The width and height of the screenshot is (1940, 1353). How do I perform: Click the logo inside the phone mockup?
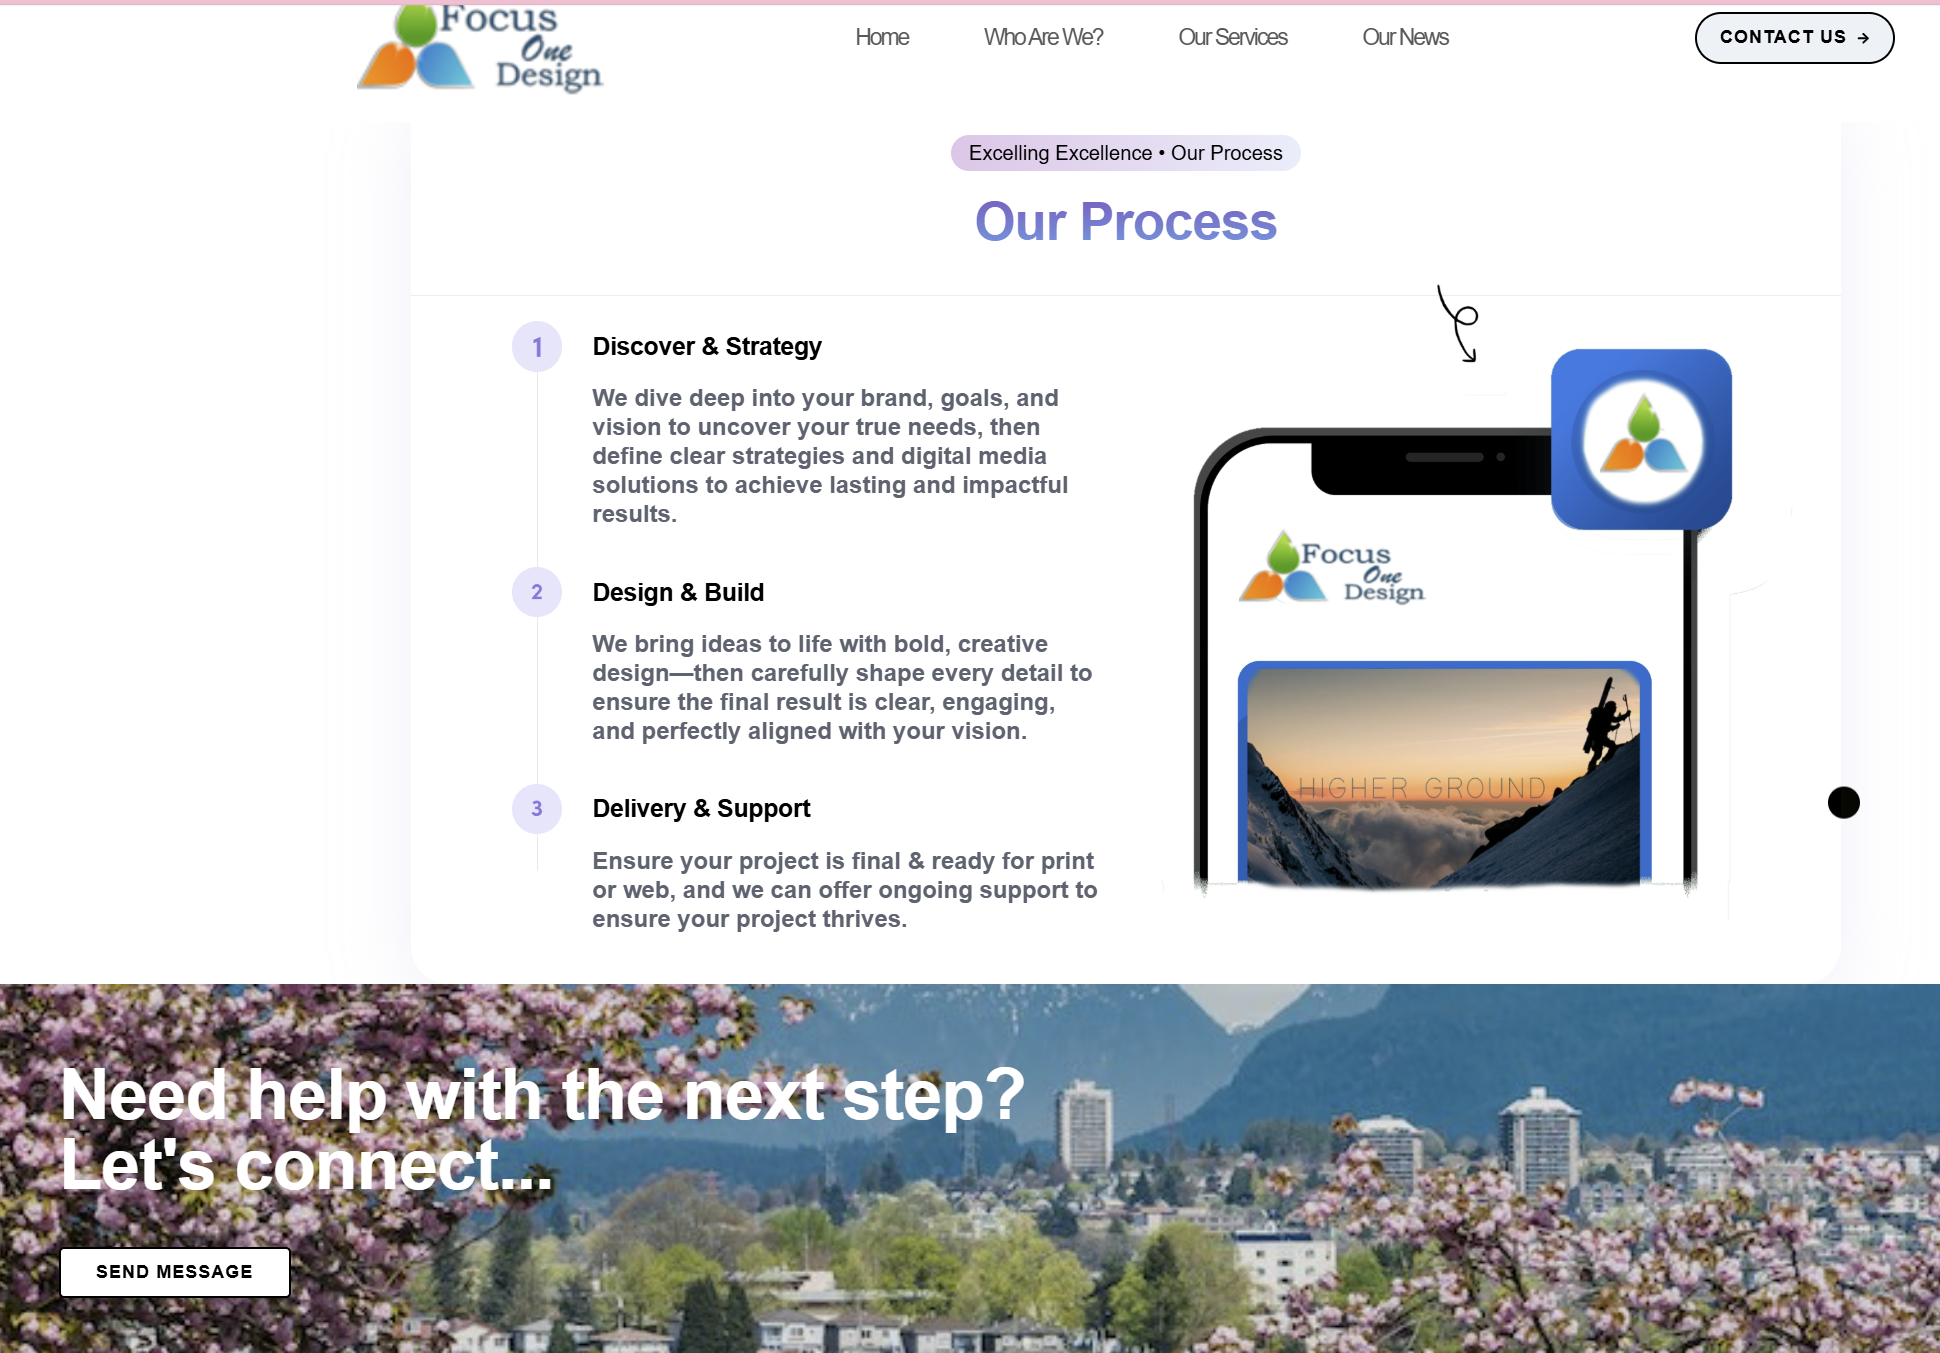[1332, 567]
